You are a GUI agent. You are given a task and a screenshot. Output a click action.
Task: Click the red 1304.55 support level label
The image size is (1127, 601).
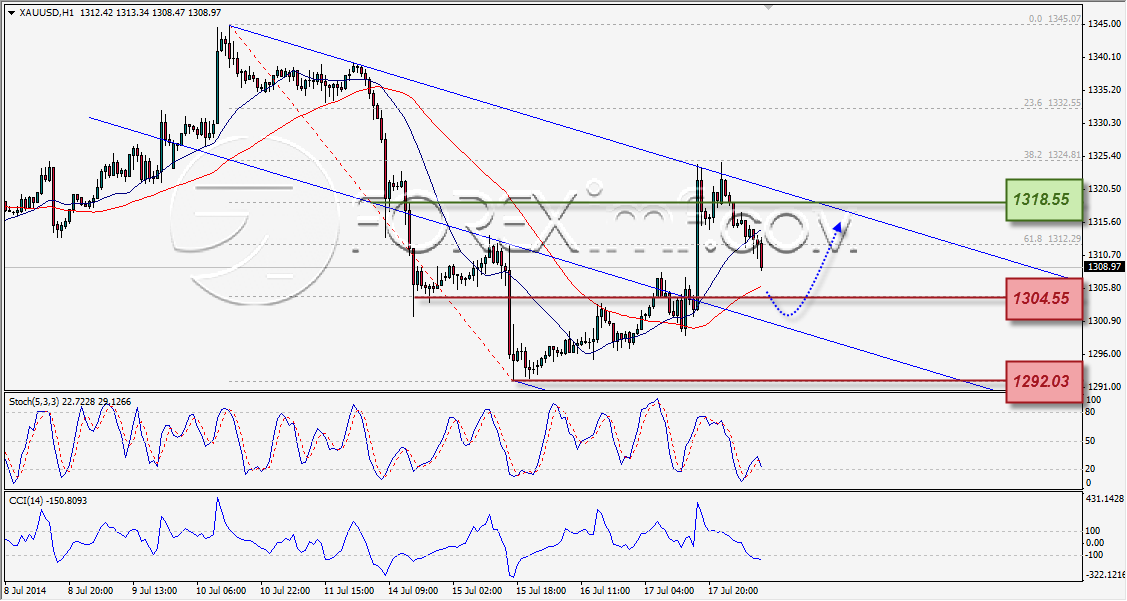1046,299
